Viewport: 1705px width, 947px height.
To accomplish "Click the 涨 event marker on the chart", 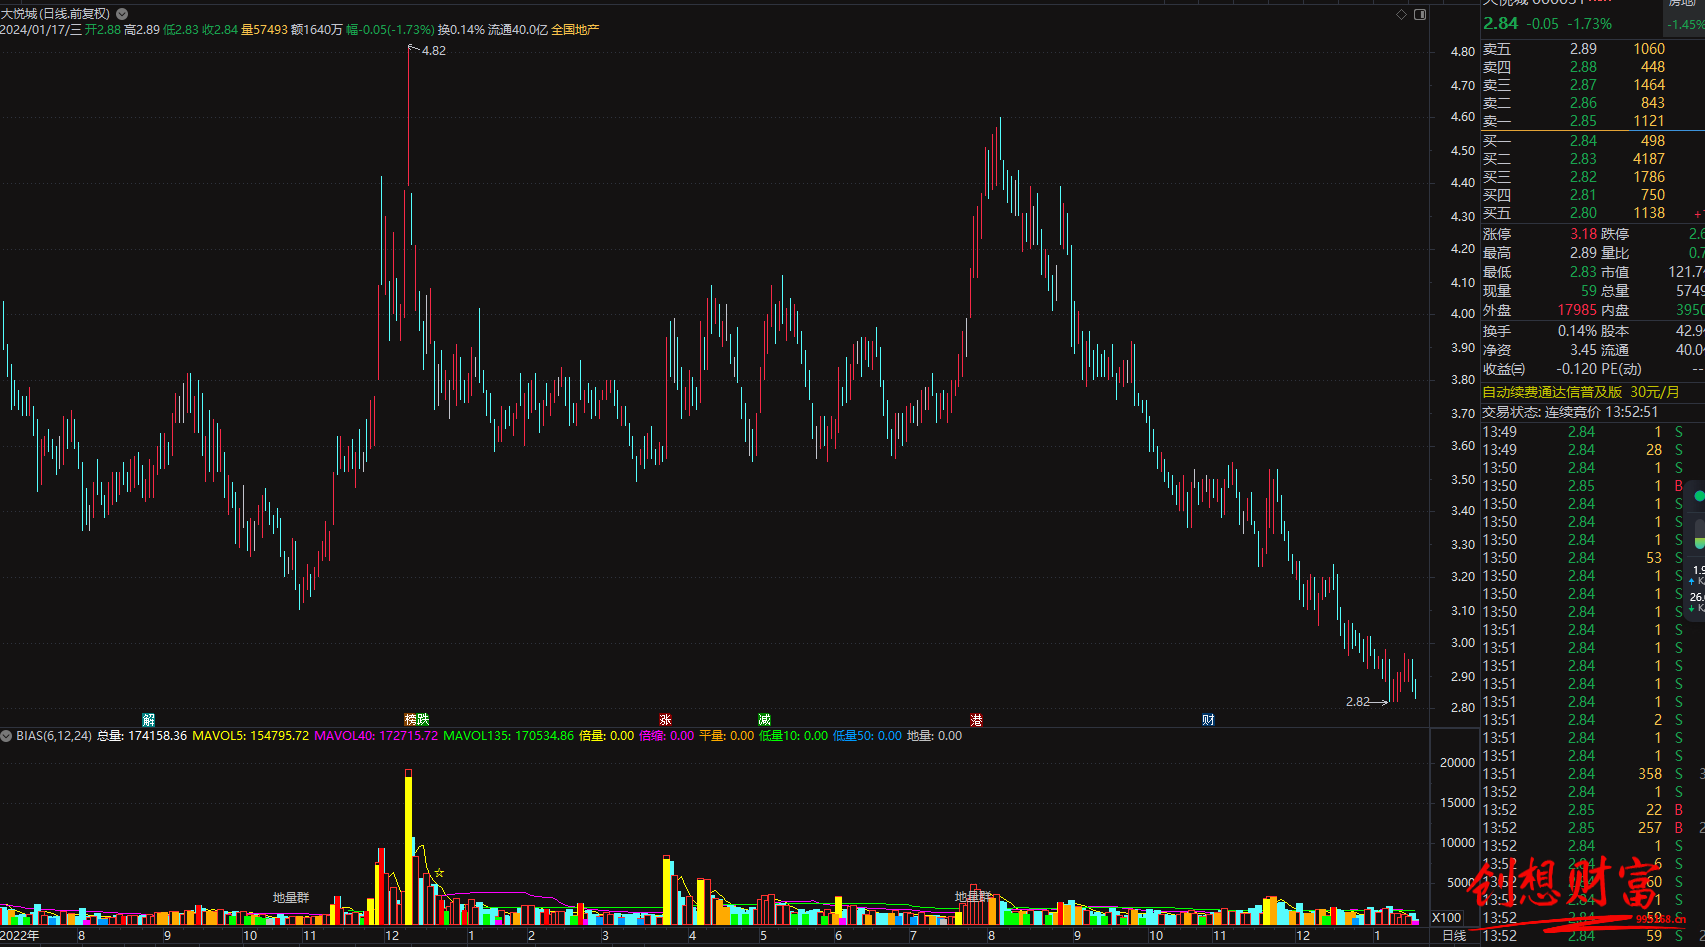I will click(x=665, y=720).
